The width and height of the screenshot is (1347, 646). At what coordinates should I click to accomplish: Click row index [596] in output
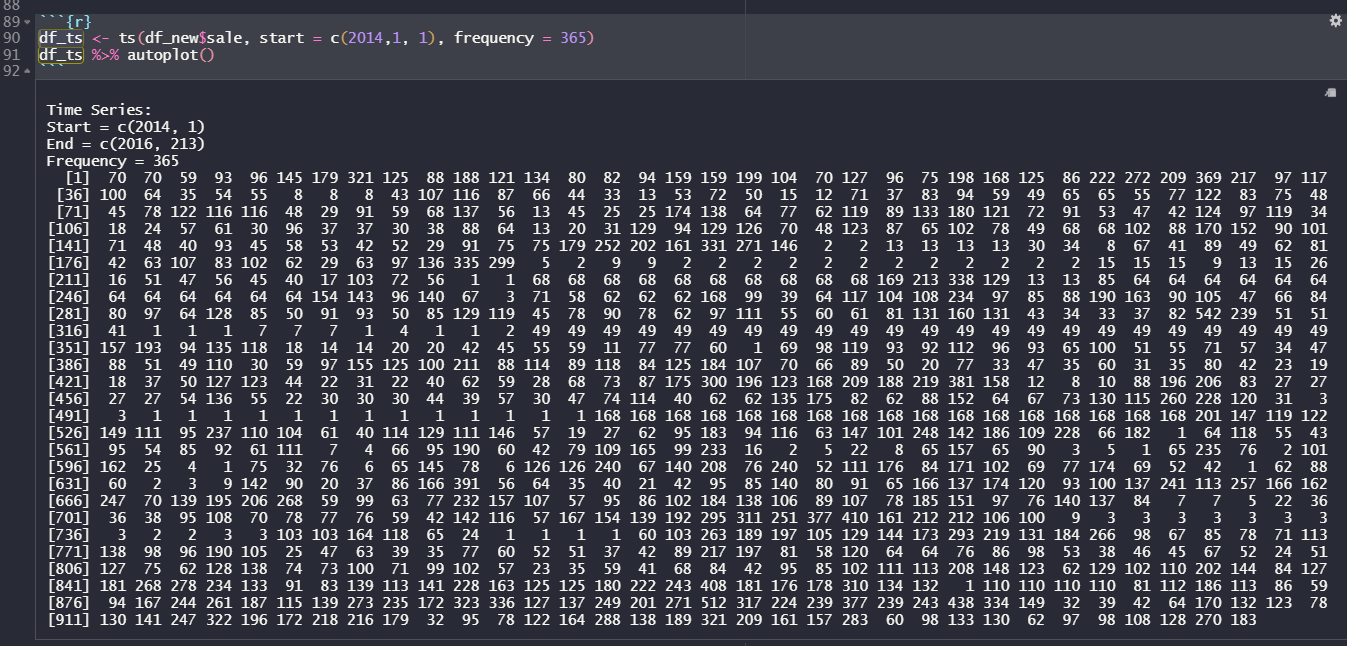pos(68,466)
